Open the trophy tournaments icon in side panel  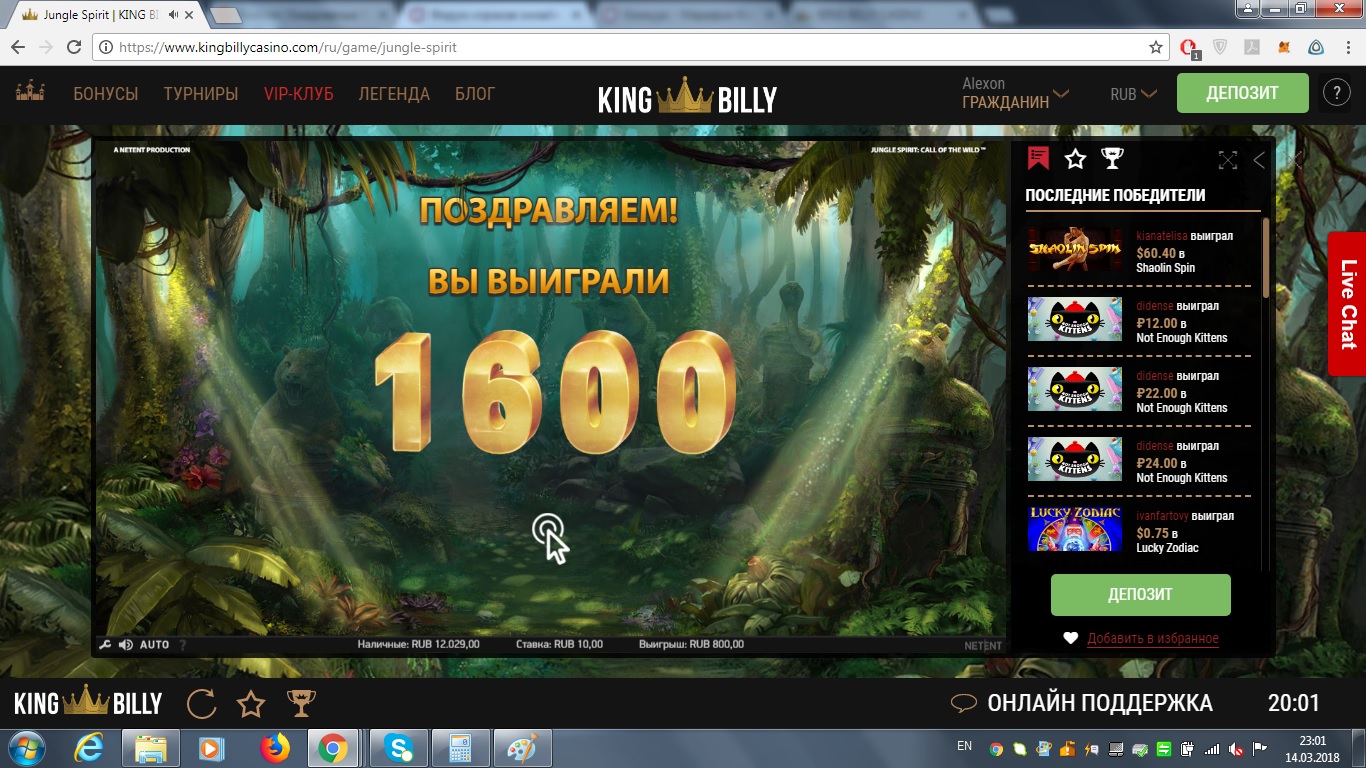pyautogui.click(x=1112, y=158)
